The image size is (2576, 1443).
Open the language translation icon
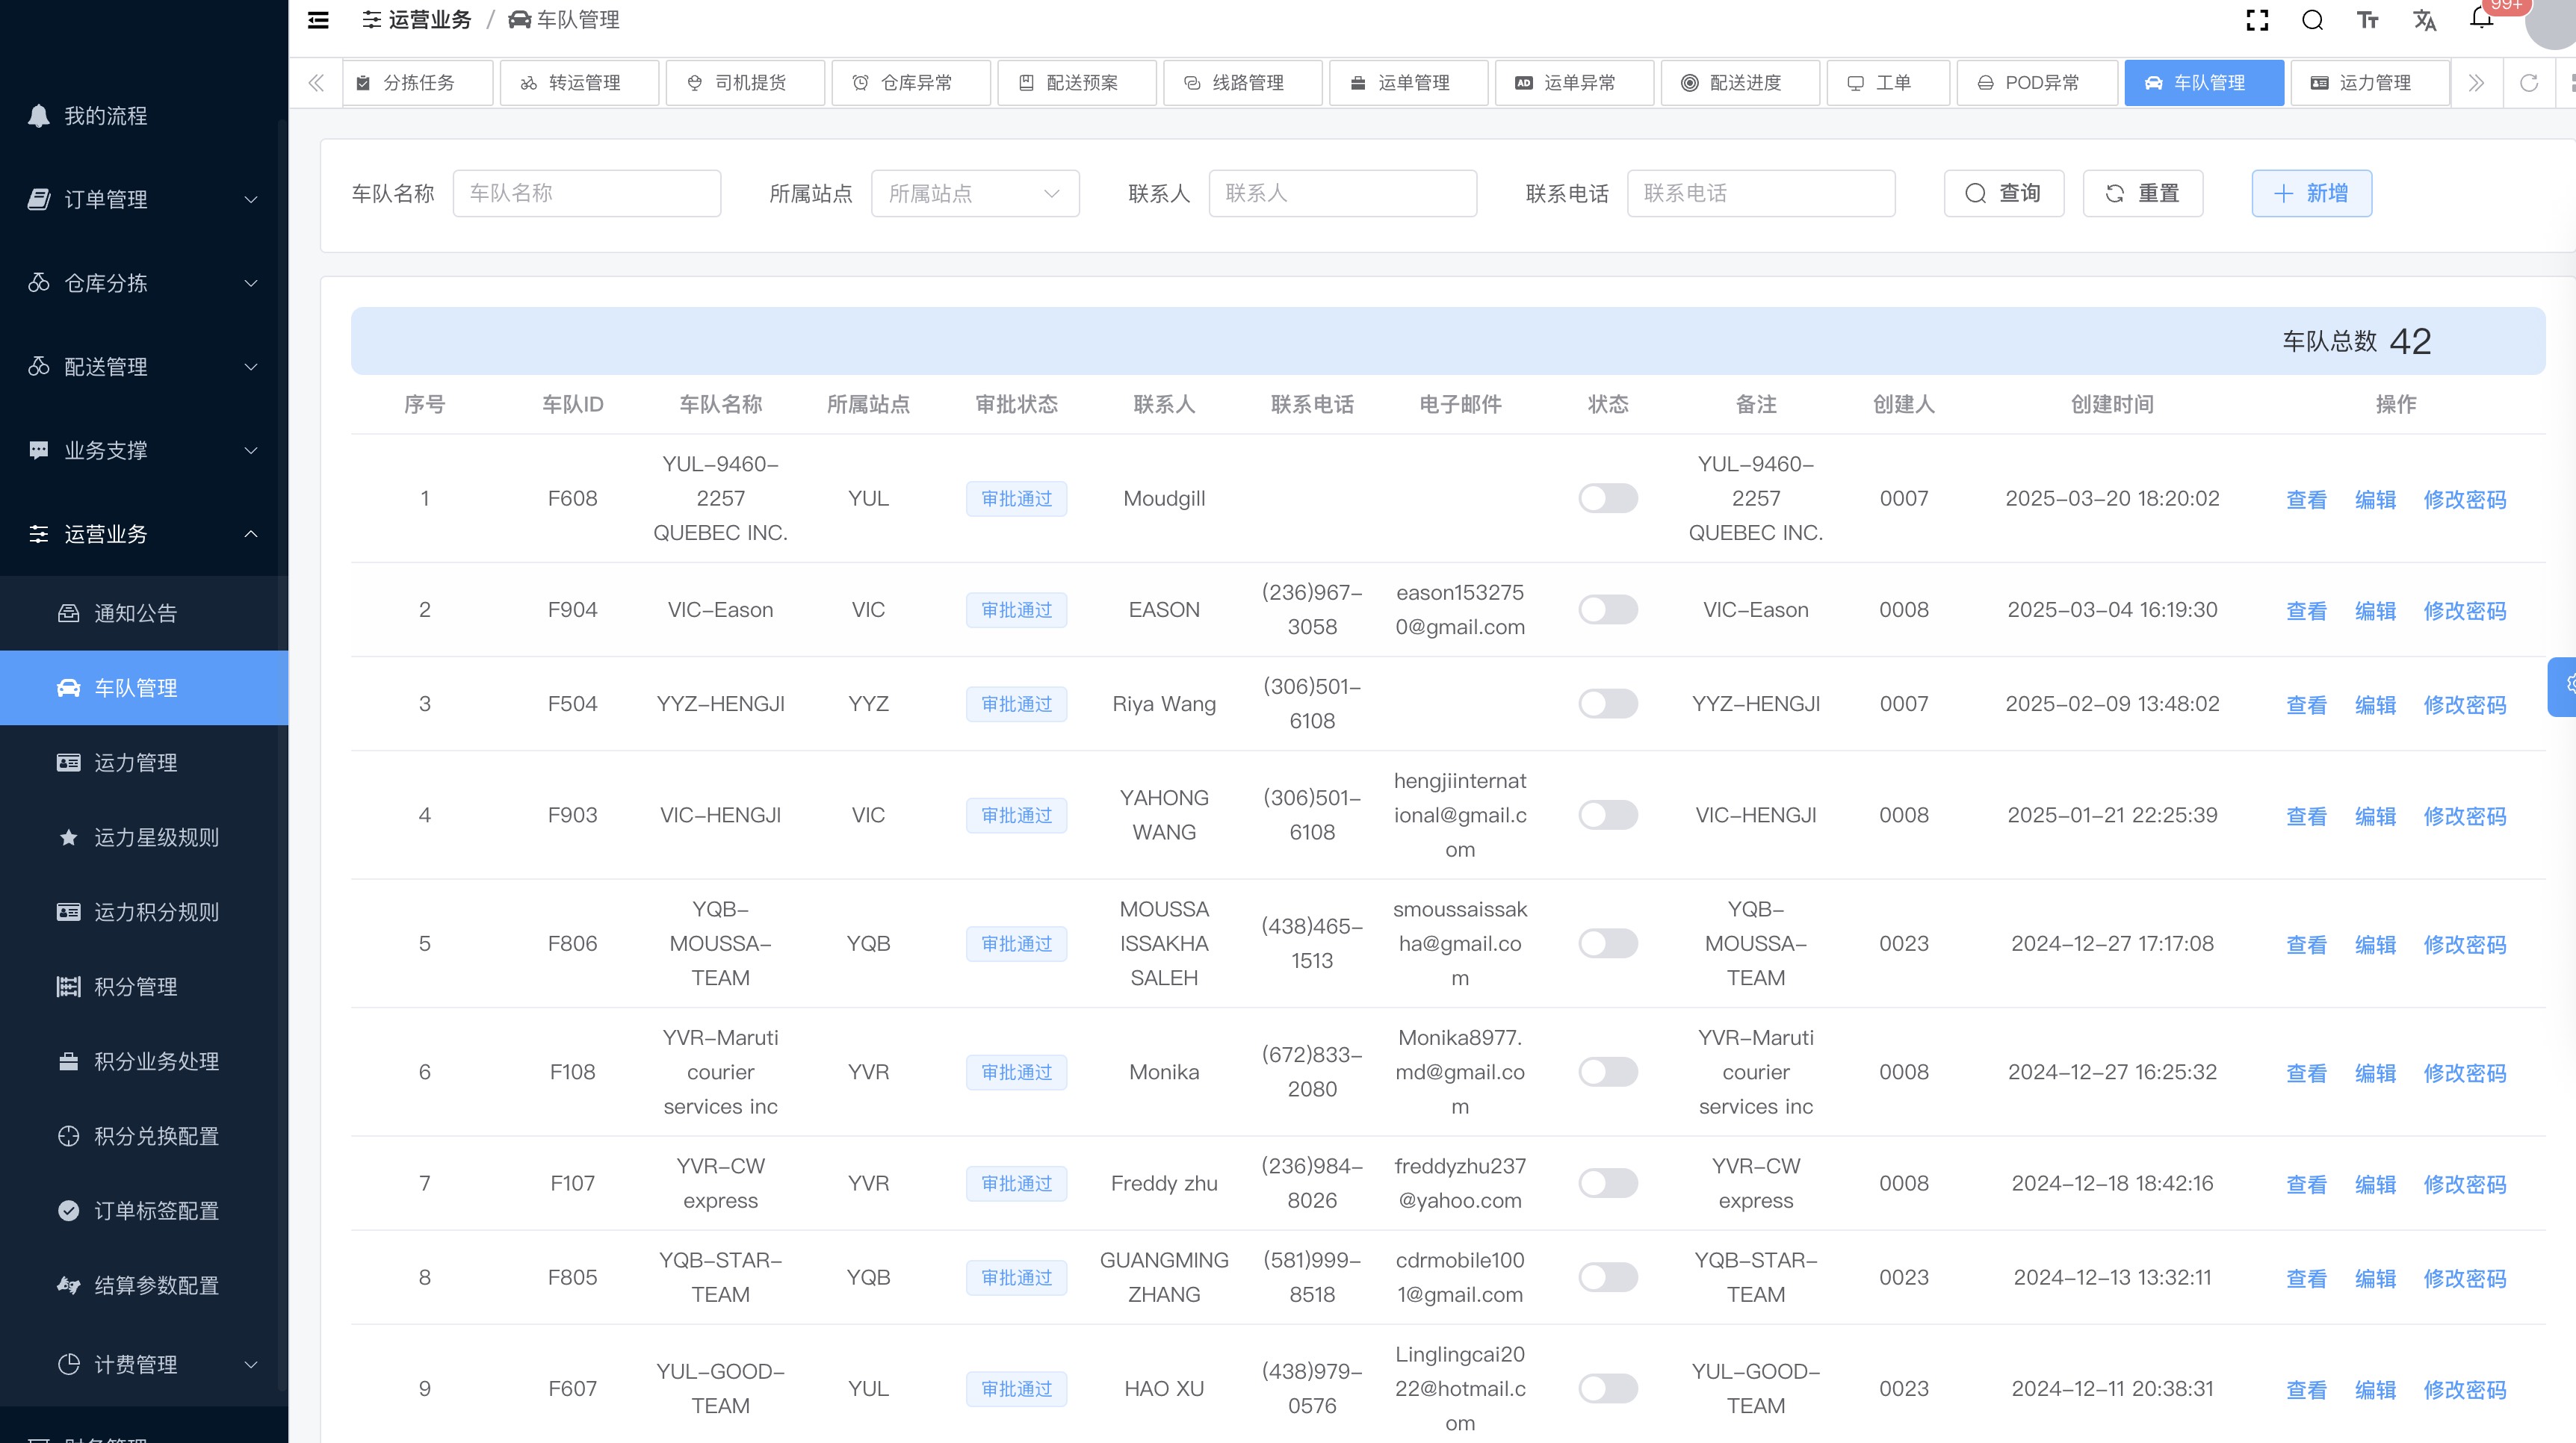tap(2424, 20)
